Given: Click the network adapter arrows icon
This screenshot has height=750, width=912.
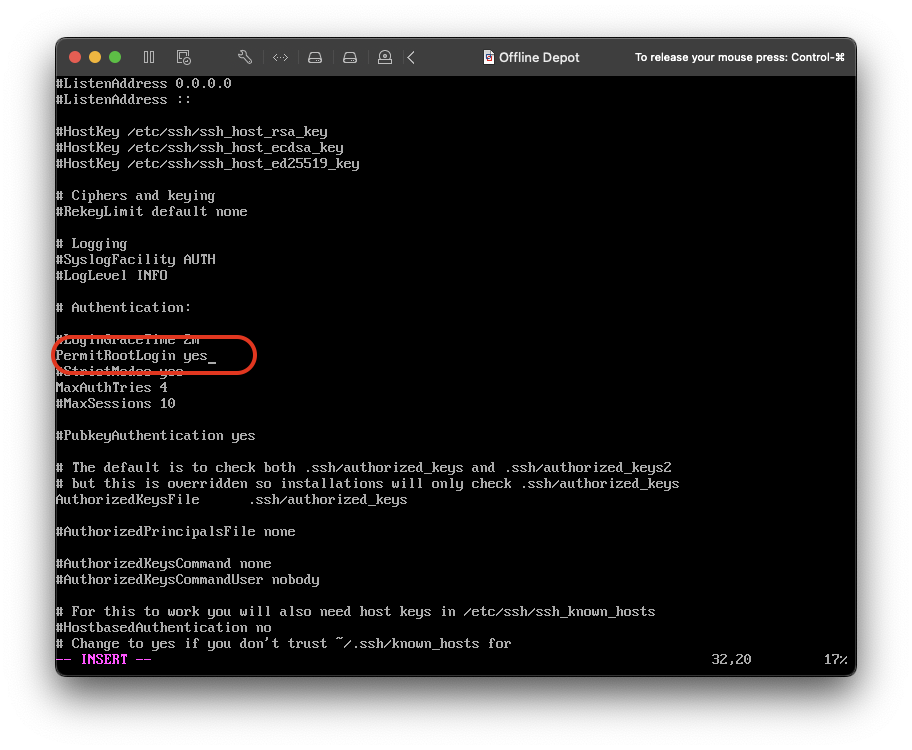Looking at the screenshot, I should [x=280, y=57].
